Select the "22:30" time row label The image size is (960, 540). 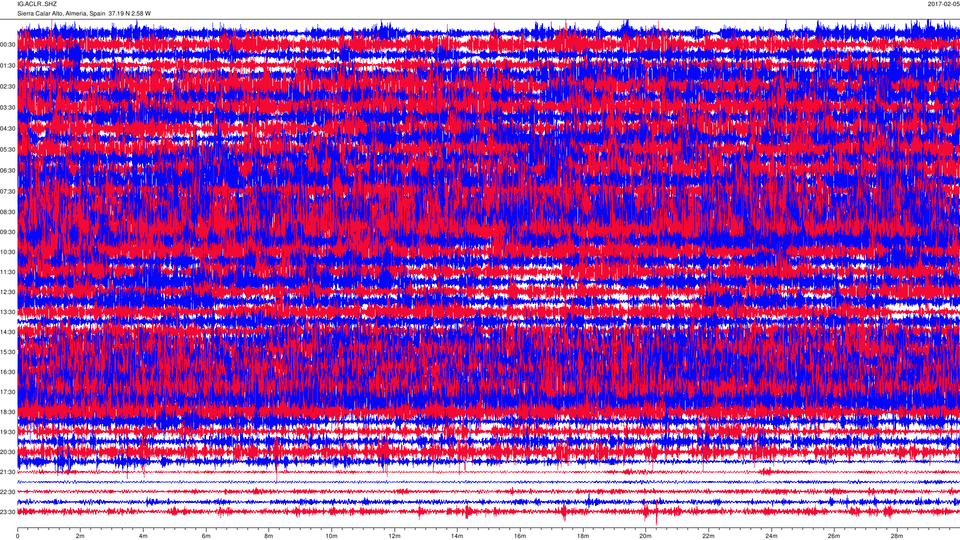point(8,492)
